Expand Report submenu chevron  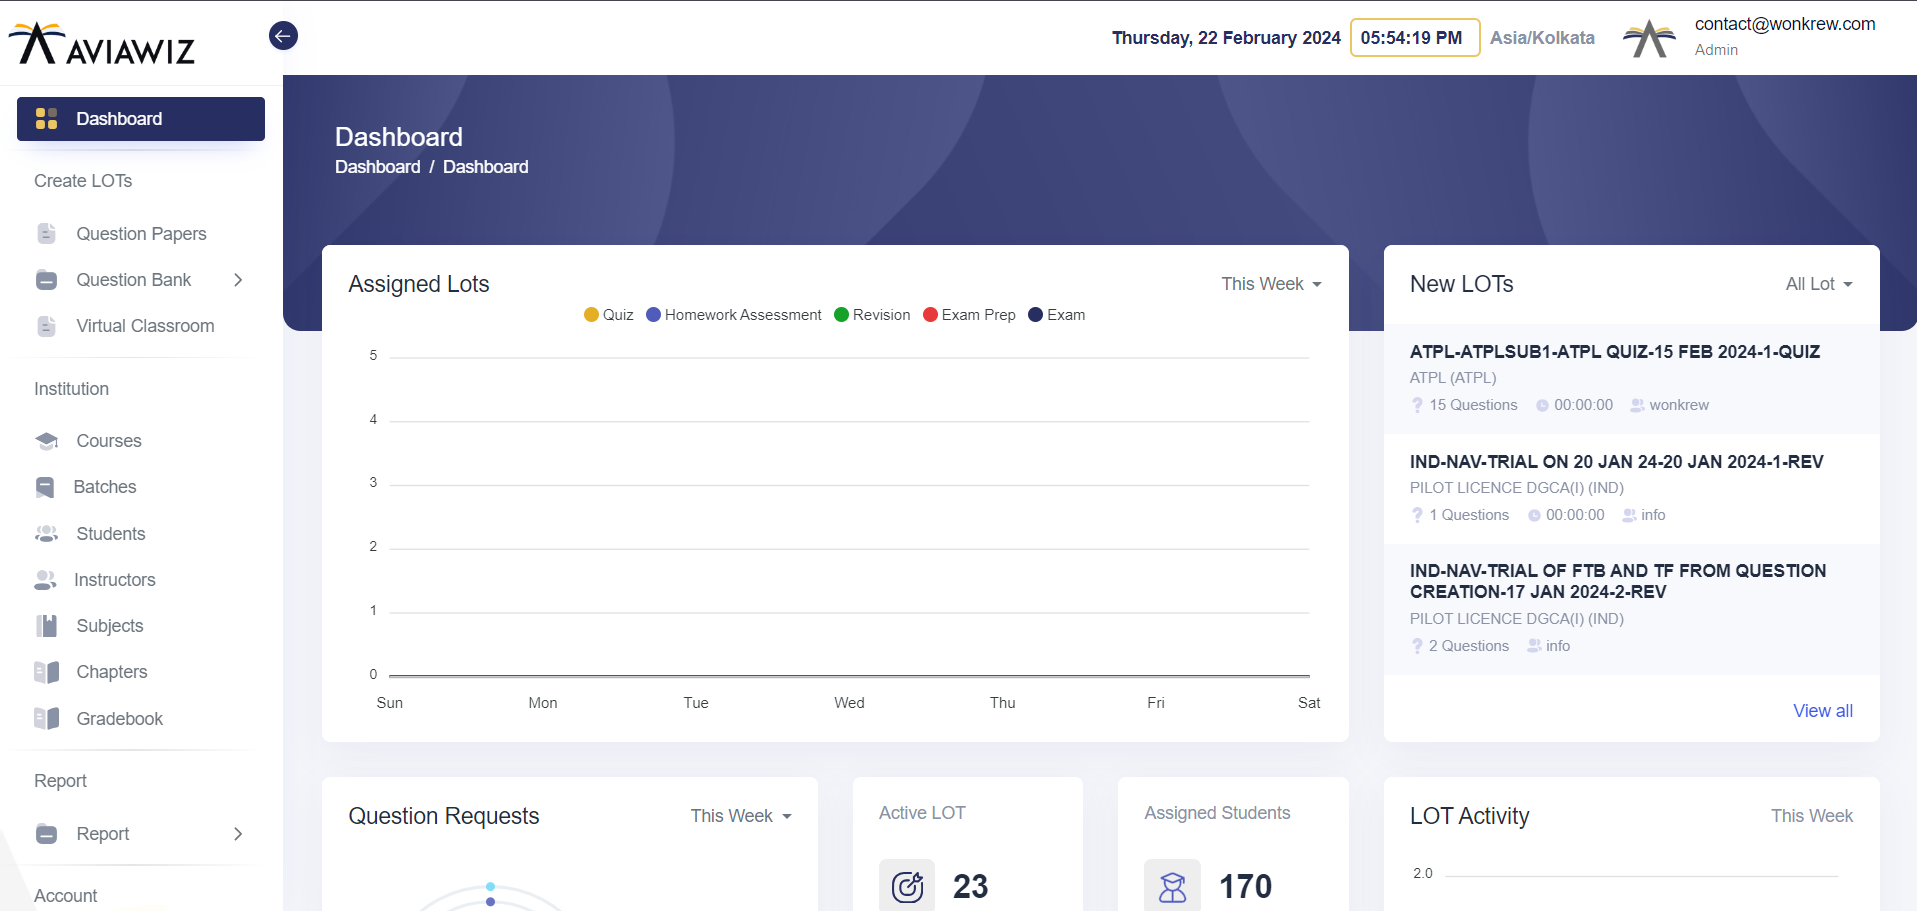(x=238, y=834)
